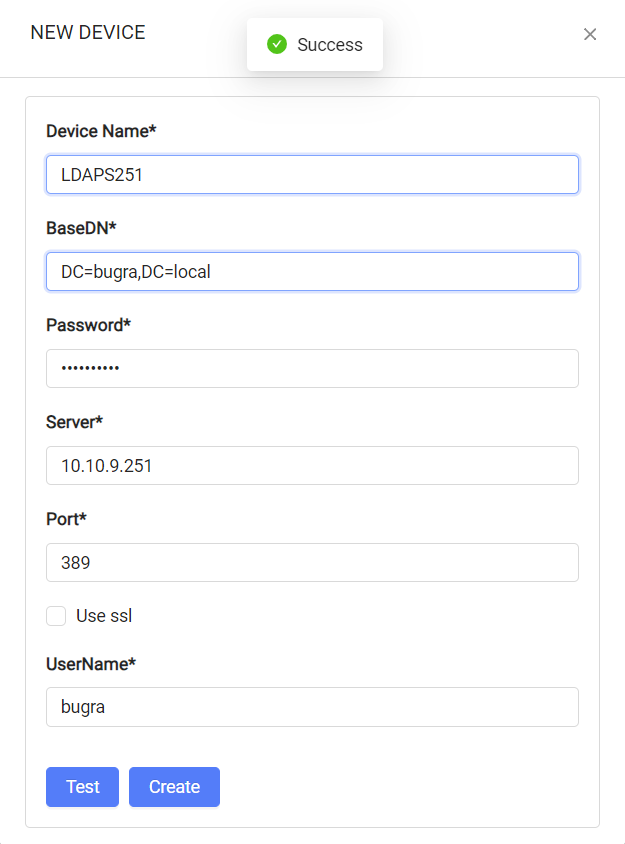Click the green Success checkmark icon
Viewport: 625px width, 844px height.
(x=277, y=44)
